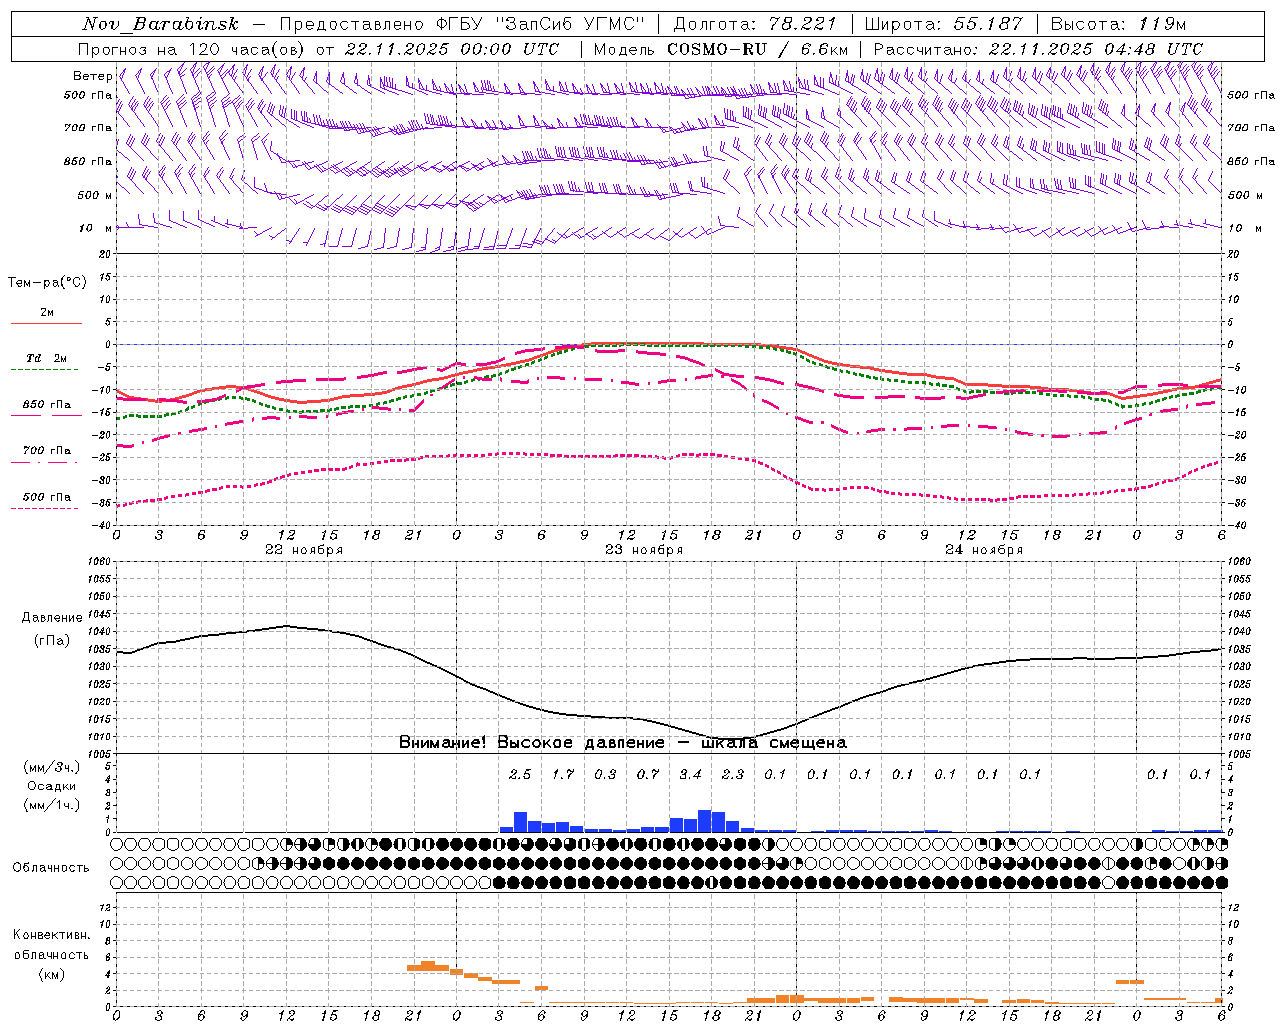This screenshot has width=1280, height=1024.
Task: Click the '(мм/3ч.)' unit label
Action: (52, 767)
